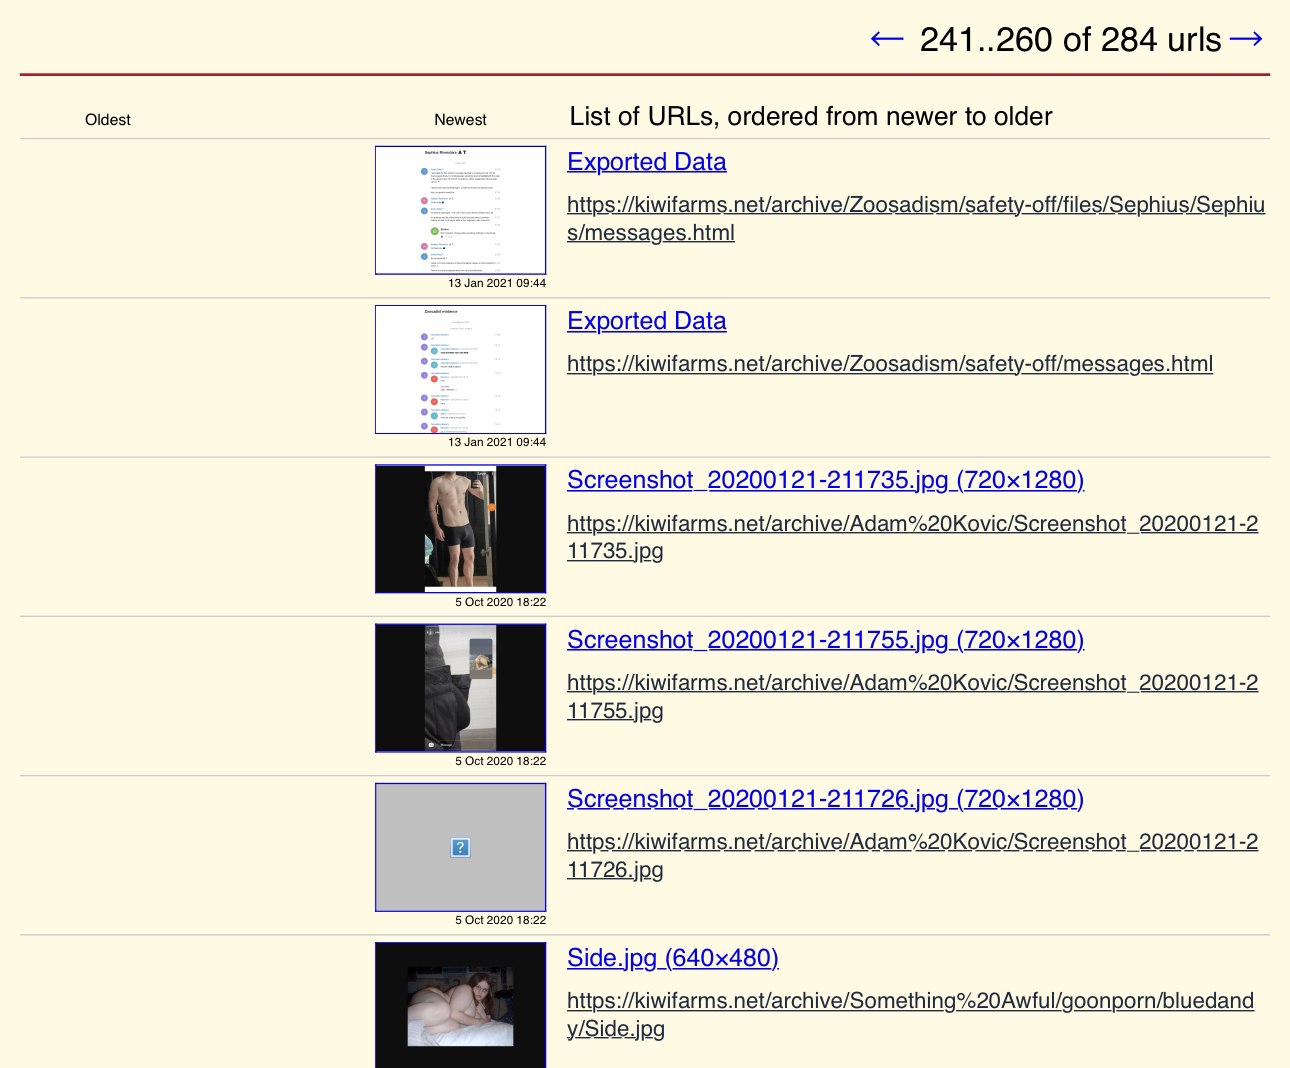The width and height of the screenshot is (1290, 1068).
Task: Open thumbnail for the Screenshot_20200121-211755.jpg entry
Action: point(460,688)
